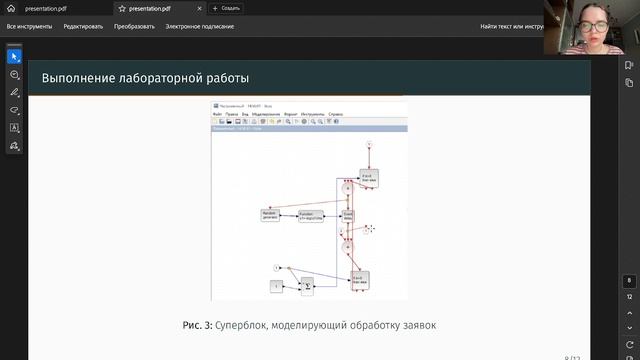Click the slide title Выполнение лабораторной работы
The height and width of the screenshot is (360, 640).
point(145,78)
